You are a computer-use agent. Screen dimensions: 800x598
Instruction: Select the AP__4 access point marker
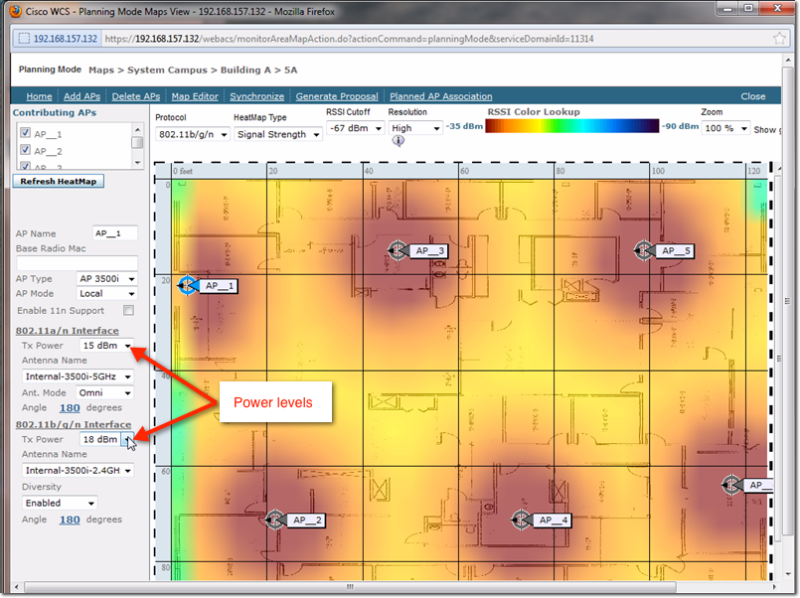[521, 520]
